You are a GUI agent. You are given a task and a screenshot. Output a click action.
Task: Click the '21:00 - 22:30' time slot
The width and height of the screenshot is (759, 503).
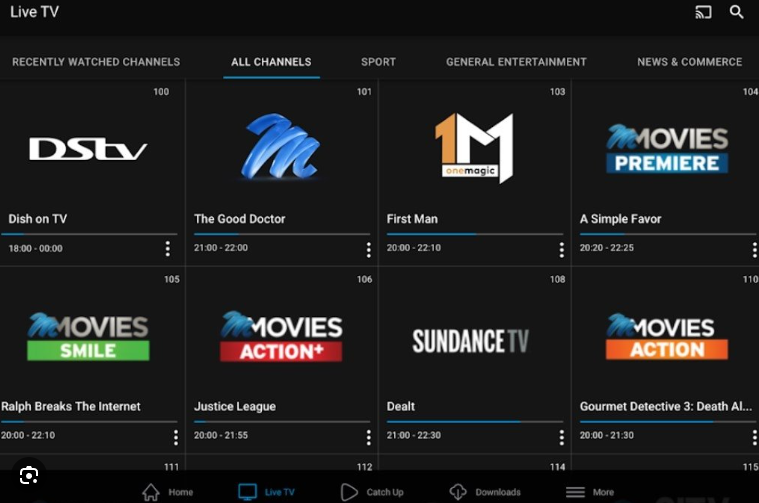click(x=413, y=435)
